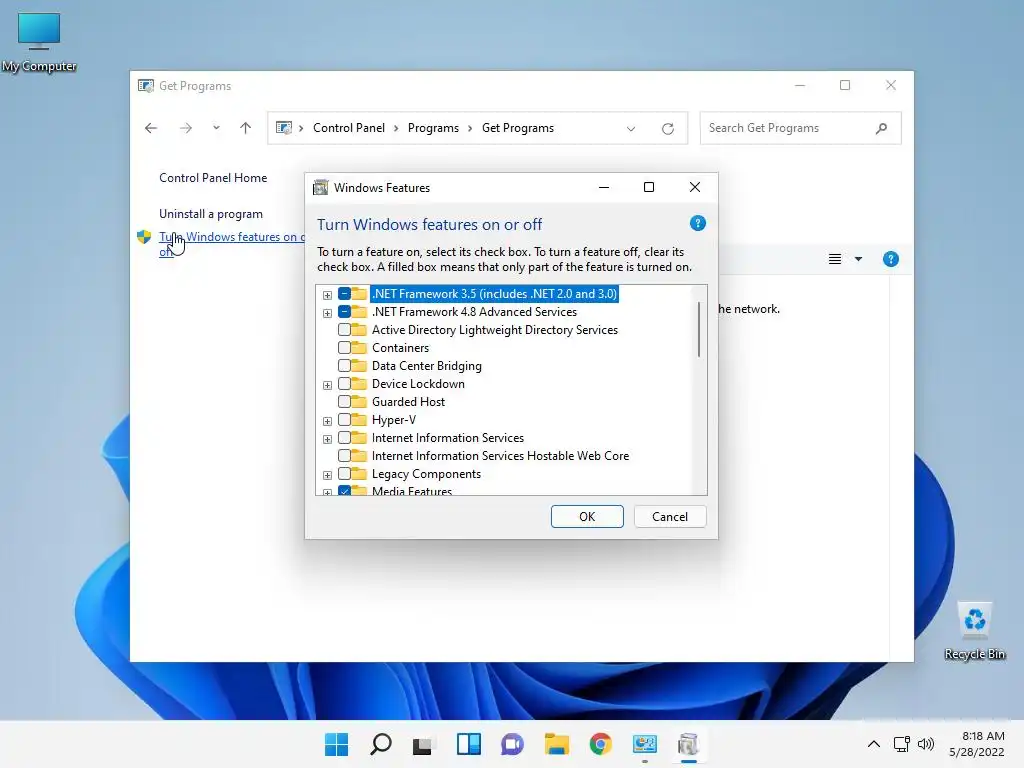Click Control Panel breadcrumb
Viewport: 1024px width, 768px height.
pos(349,128)
